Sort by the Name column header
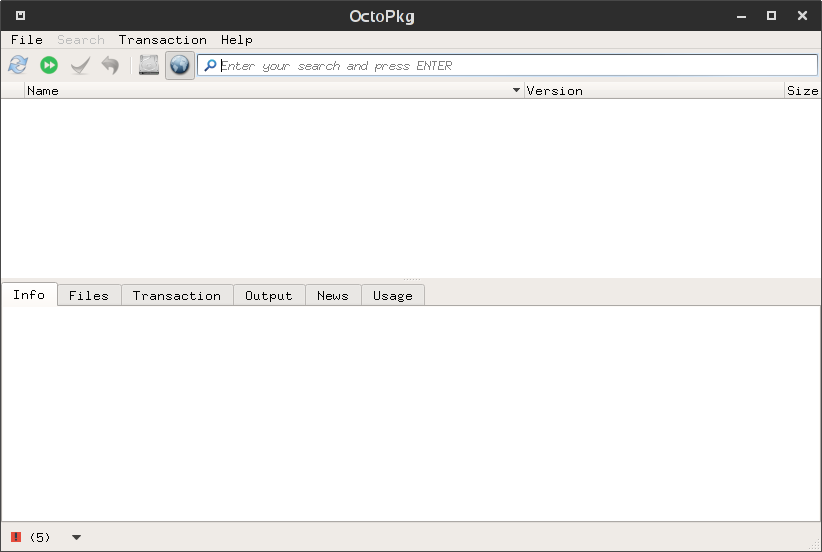 (274, 91)
